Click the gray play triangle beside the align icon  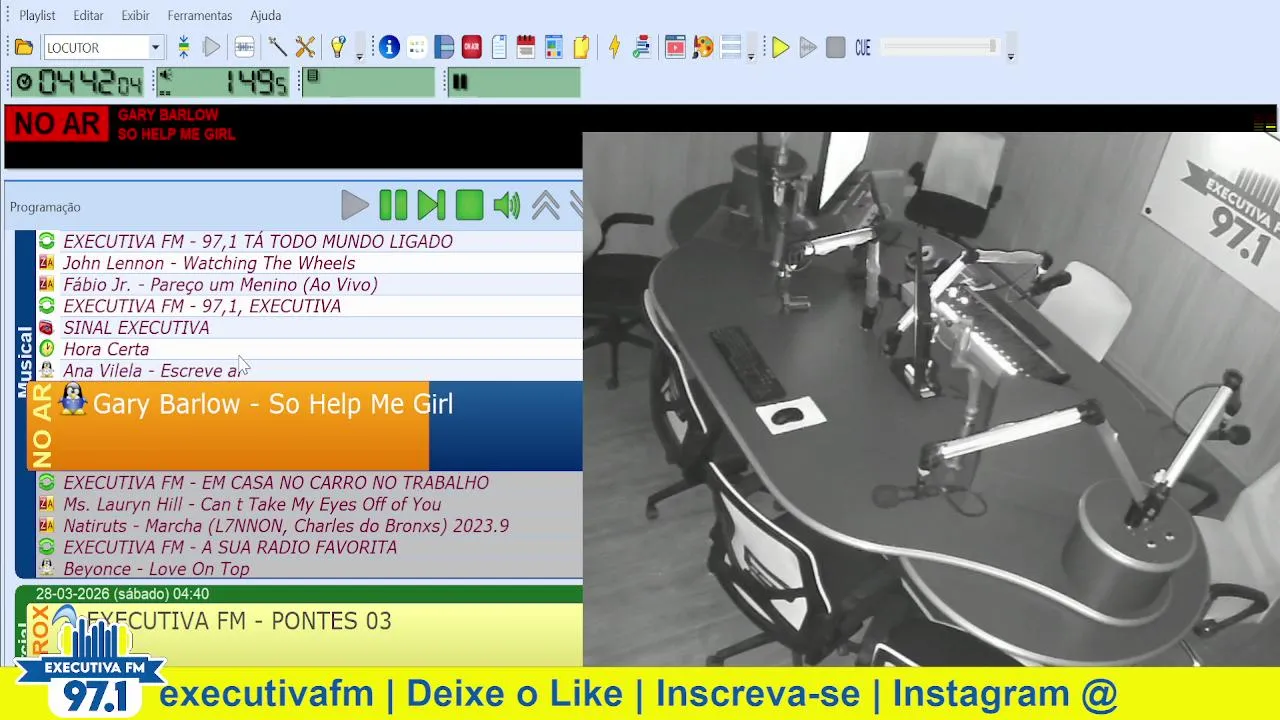coord(212,47)
